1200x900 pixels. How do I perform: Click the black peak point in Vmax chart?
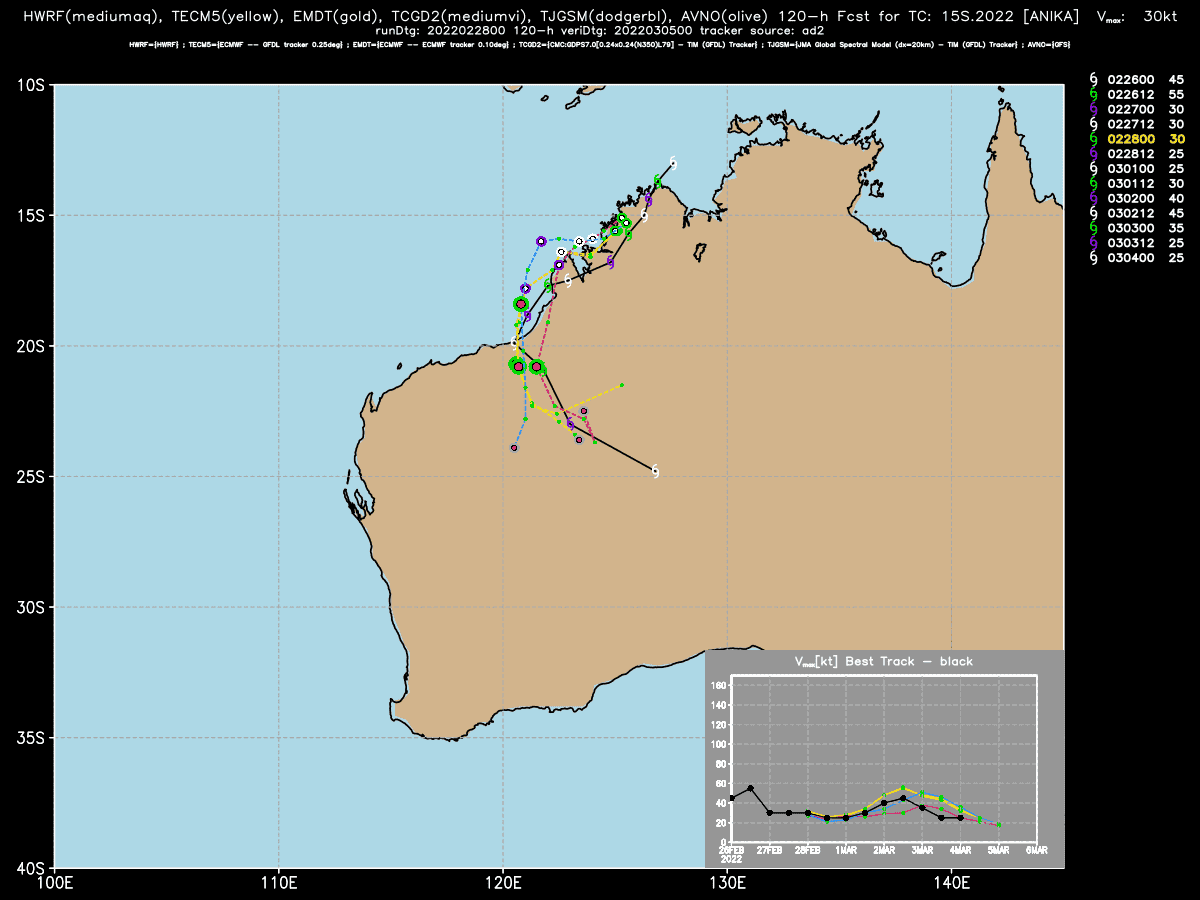point(750,788)
